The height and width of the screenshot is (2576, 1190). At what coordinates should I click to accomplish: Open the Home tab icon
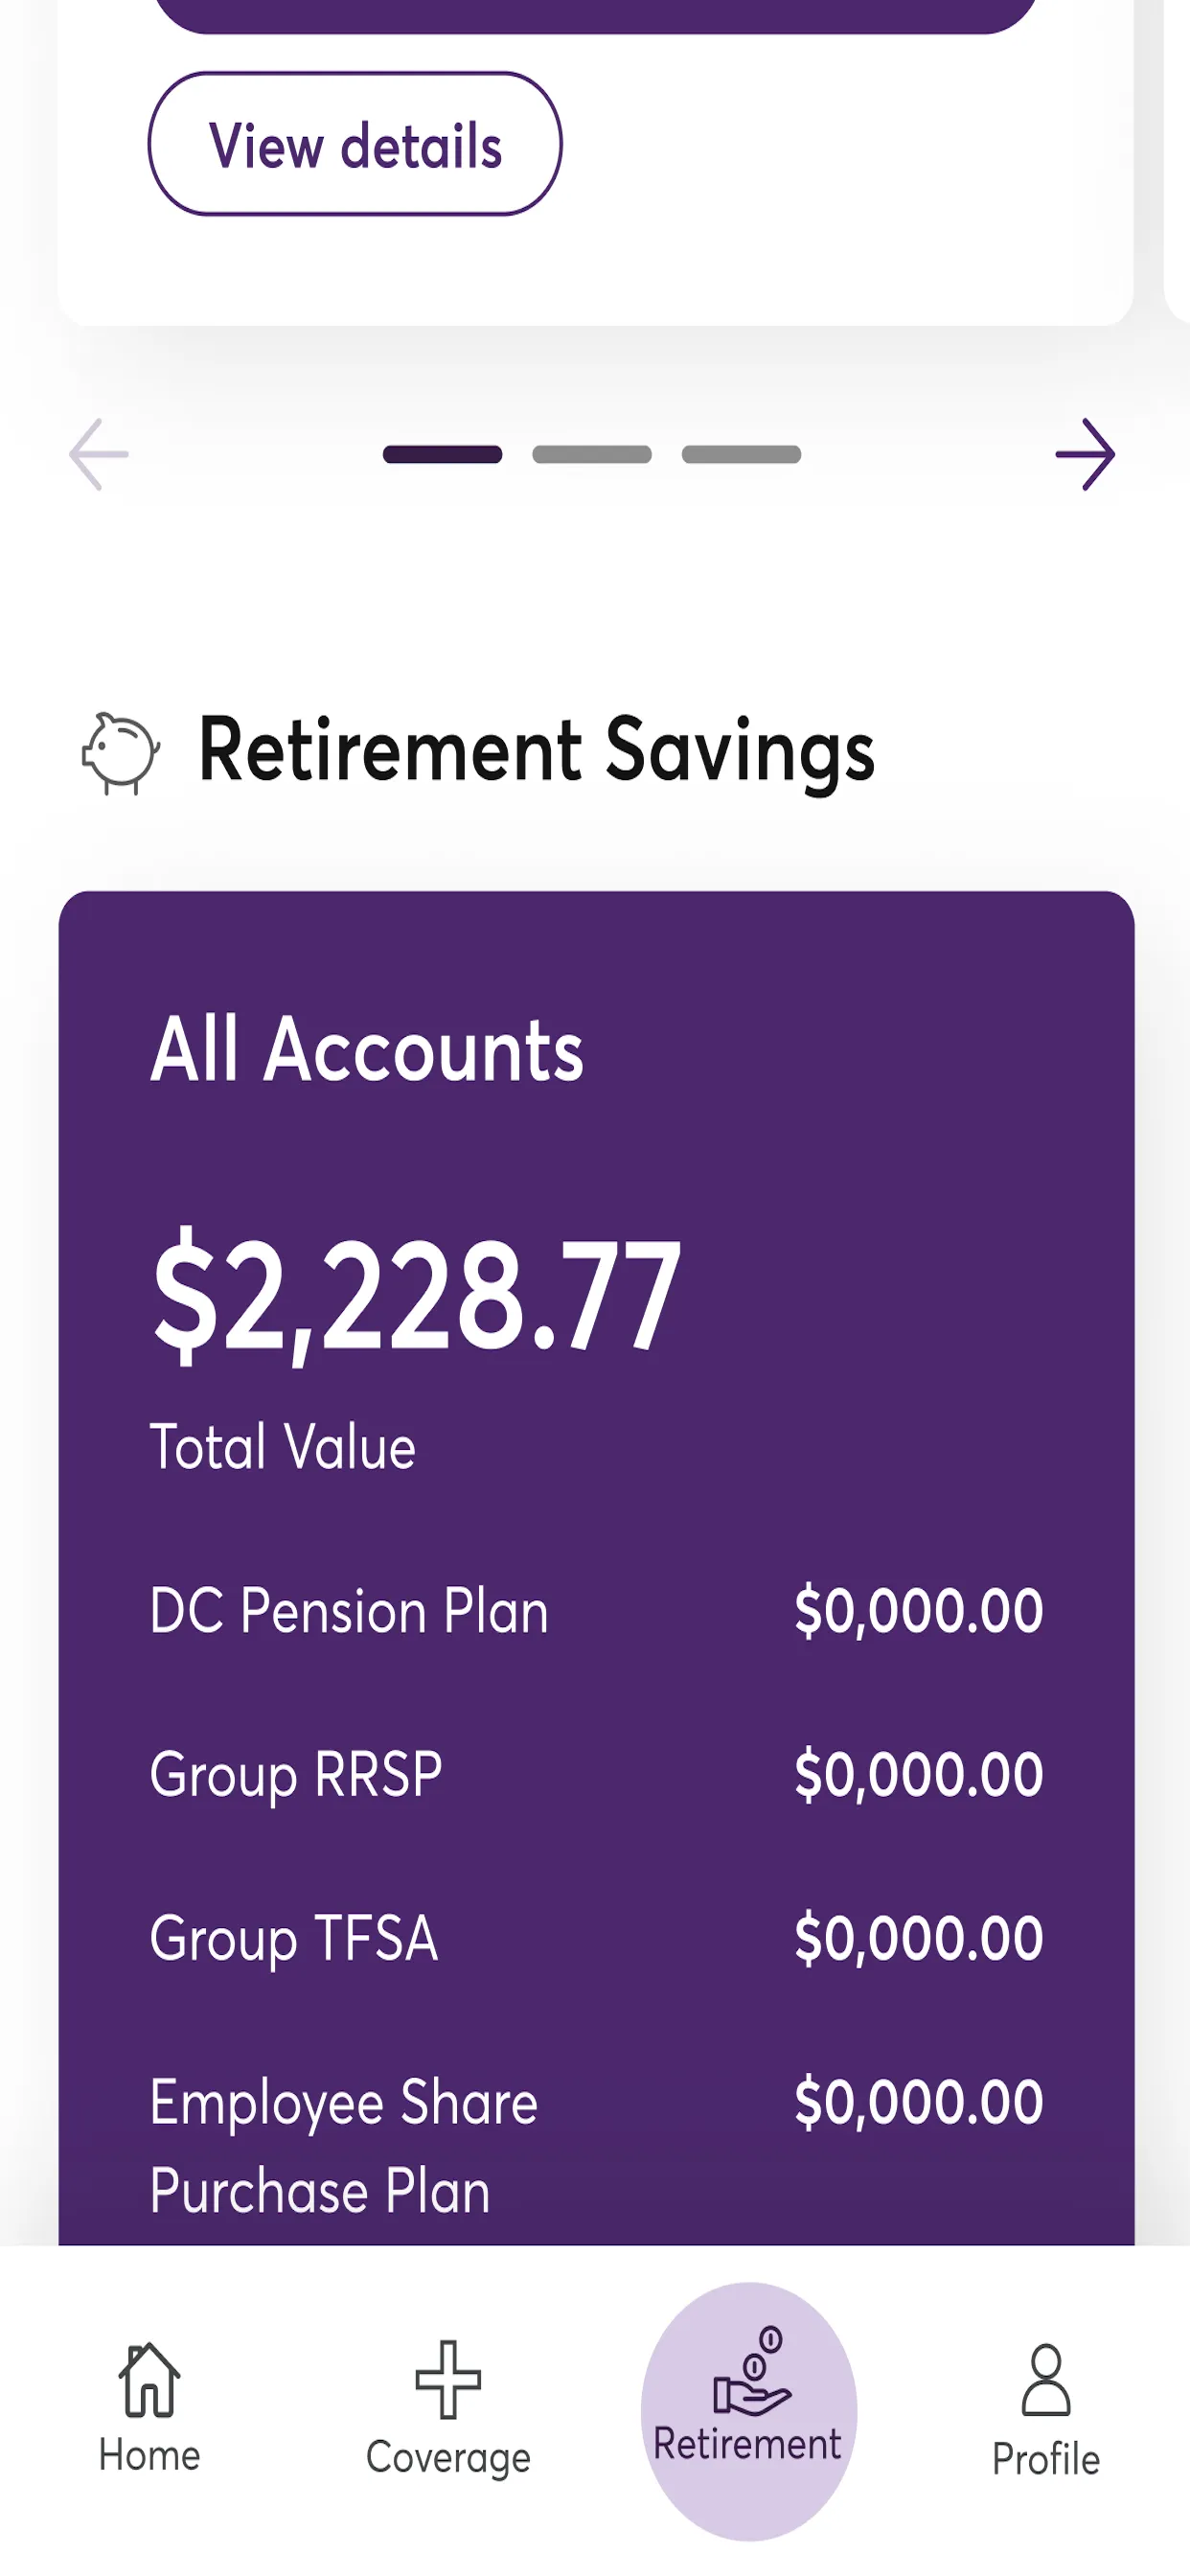pos(149,2380)
